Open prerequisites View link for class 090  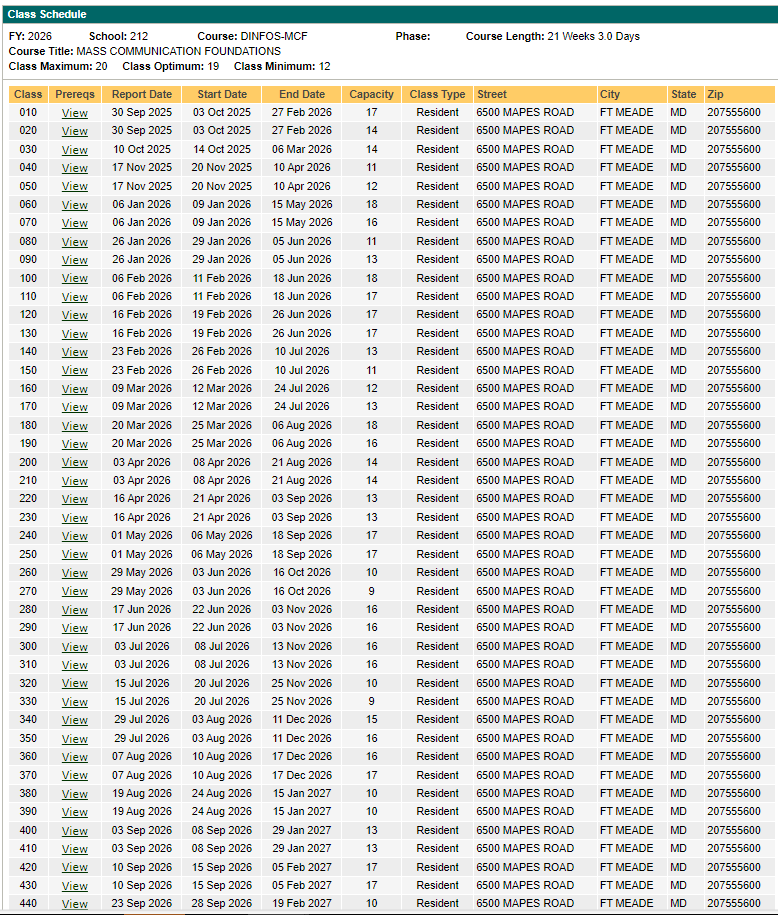point(75,260)
